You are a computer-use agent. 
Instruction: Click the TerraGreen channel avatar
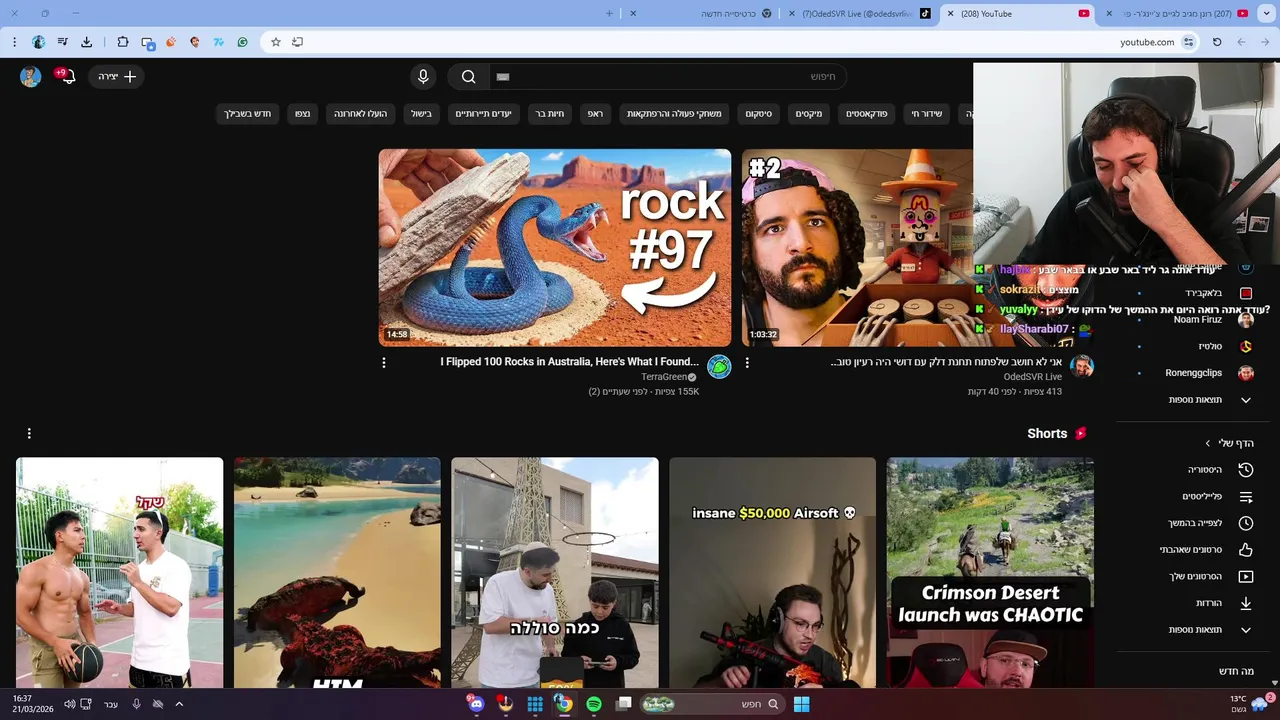(x=719, y=367)
